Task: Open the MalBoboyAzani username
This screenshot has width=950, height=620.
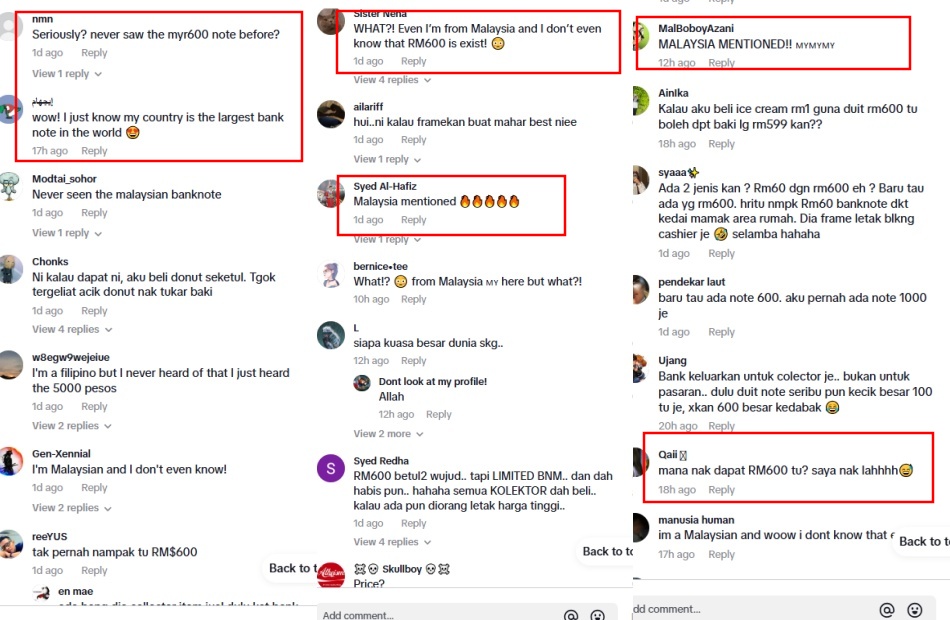Action: coord(696,28)
